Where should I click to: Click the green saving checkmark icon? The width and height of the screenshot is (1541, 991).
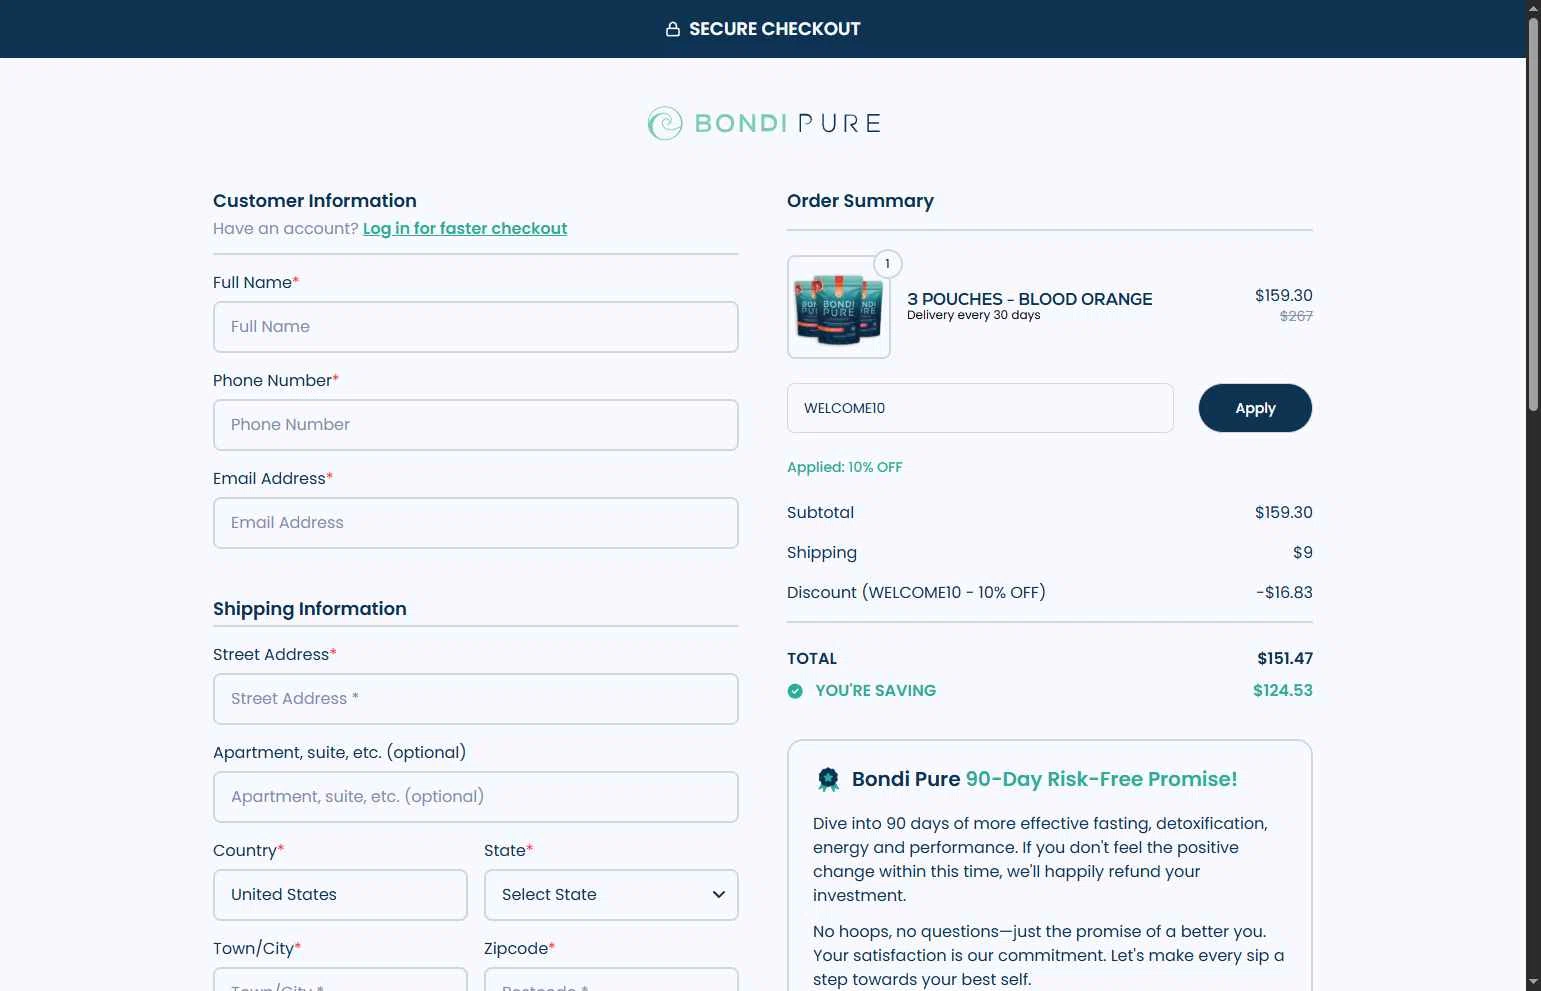(795, 691)
